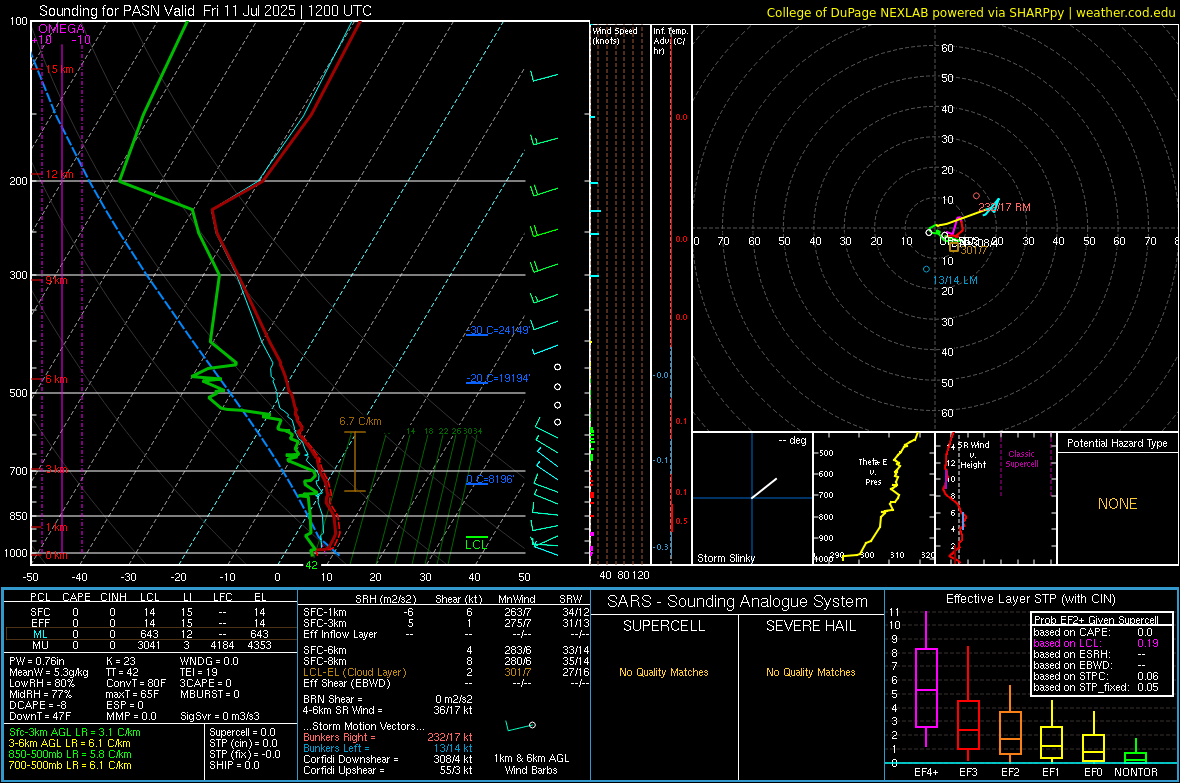The width and height of the screenshot is (1180, 783).
Task: Click the '-20 C=19194'' temperature level label
Action: (x=498, y=378)
